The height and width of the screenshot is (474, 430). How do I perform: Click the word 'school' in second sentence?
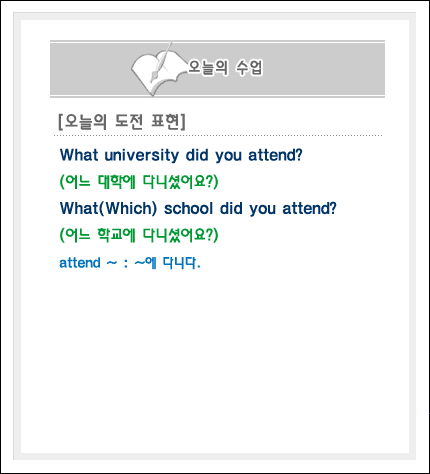tap(188, 209)
